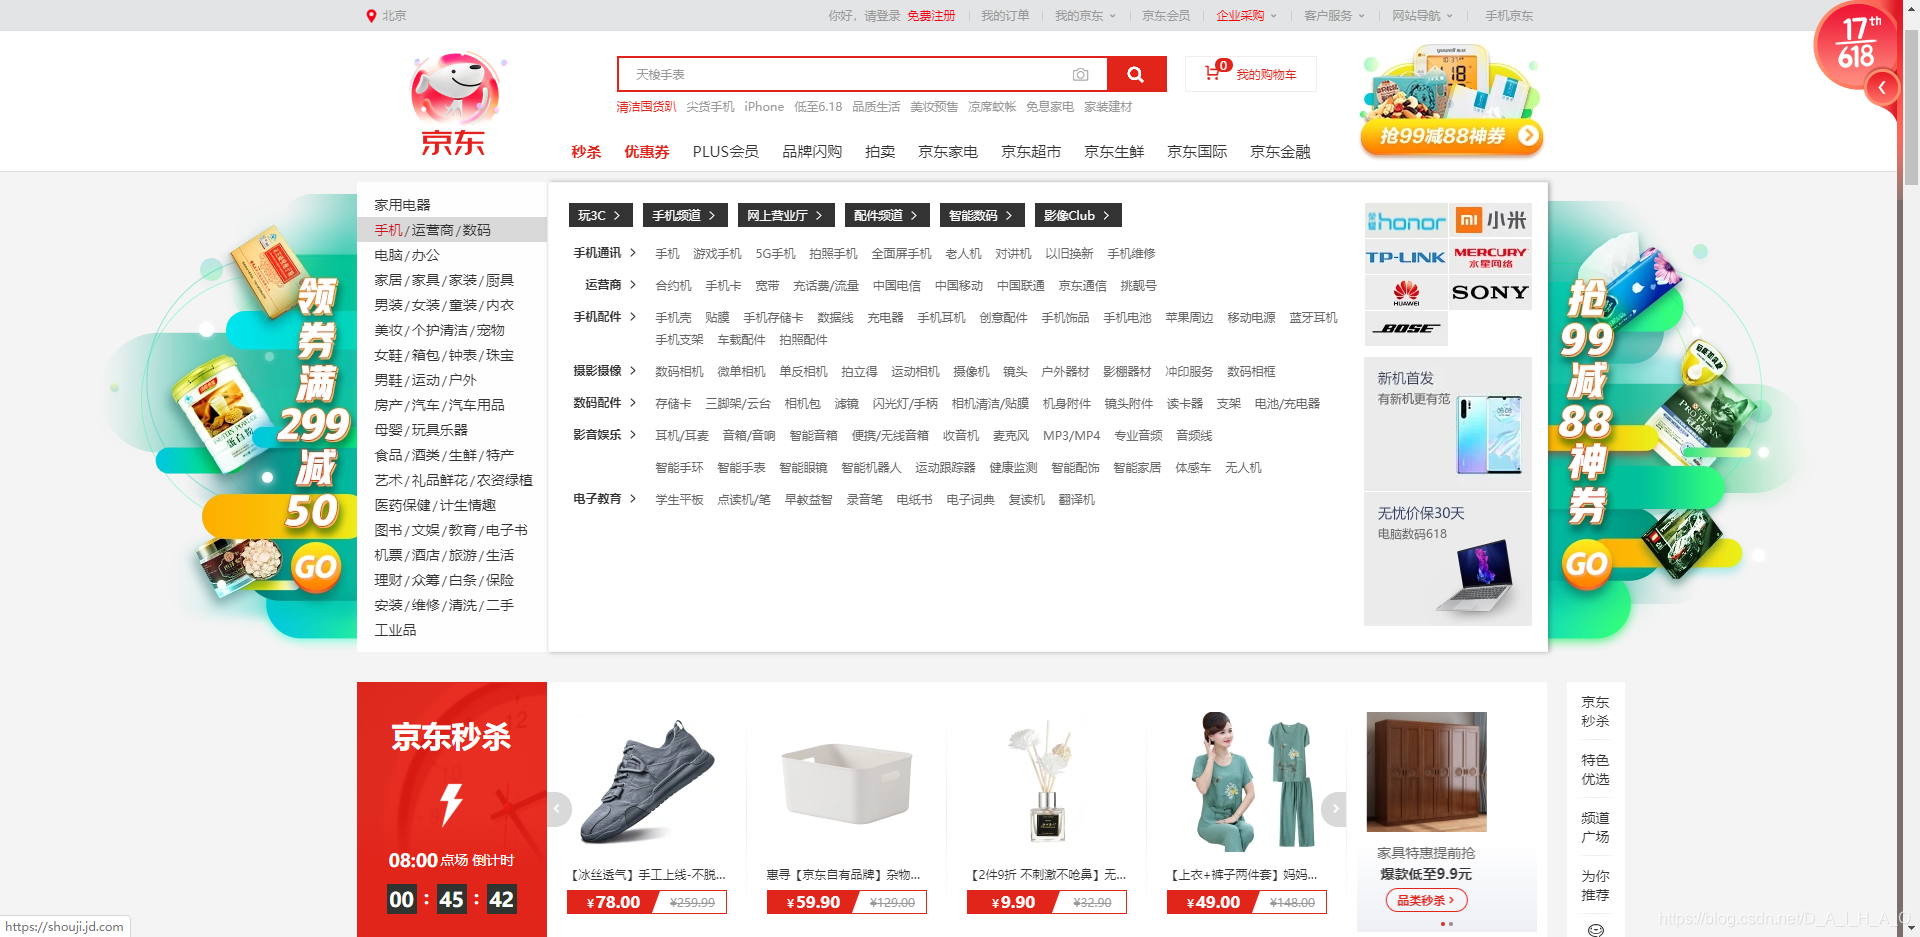Expand 客户服务 dropdown
This screenshot has width=1920, height=937.
[x=1334, y=16]
